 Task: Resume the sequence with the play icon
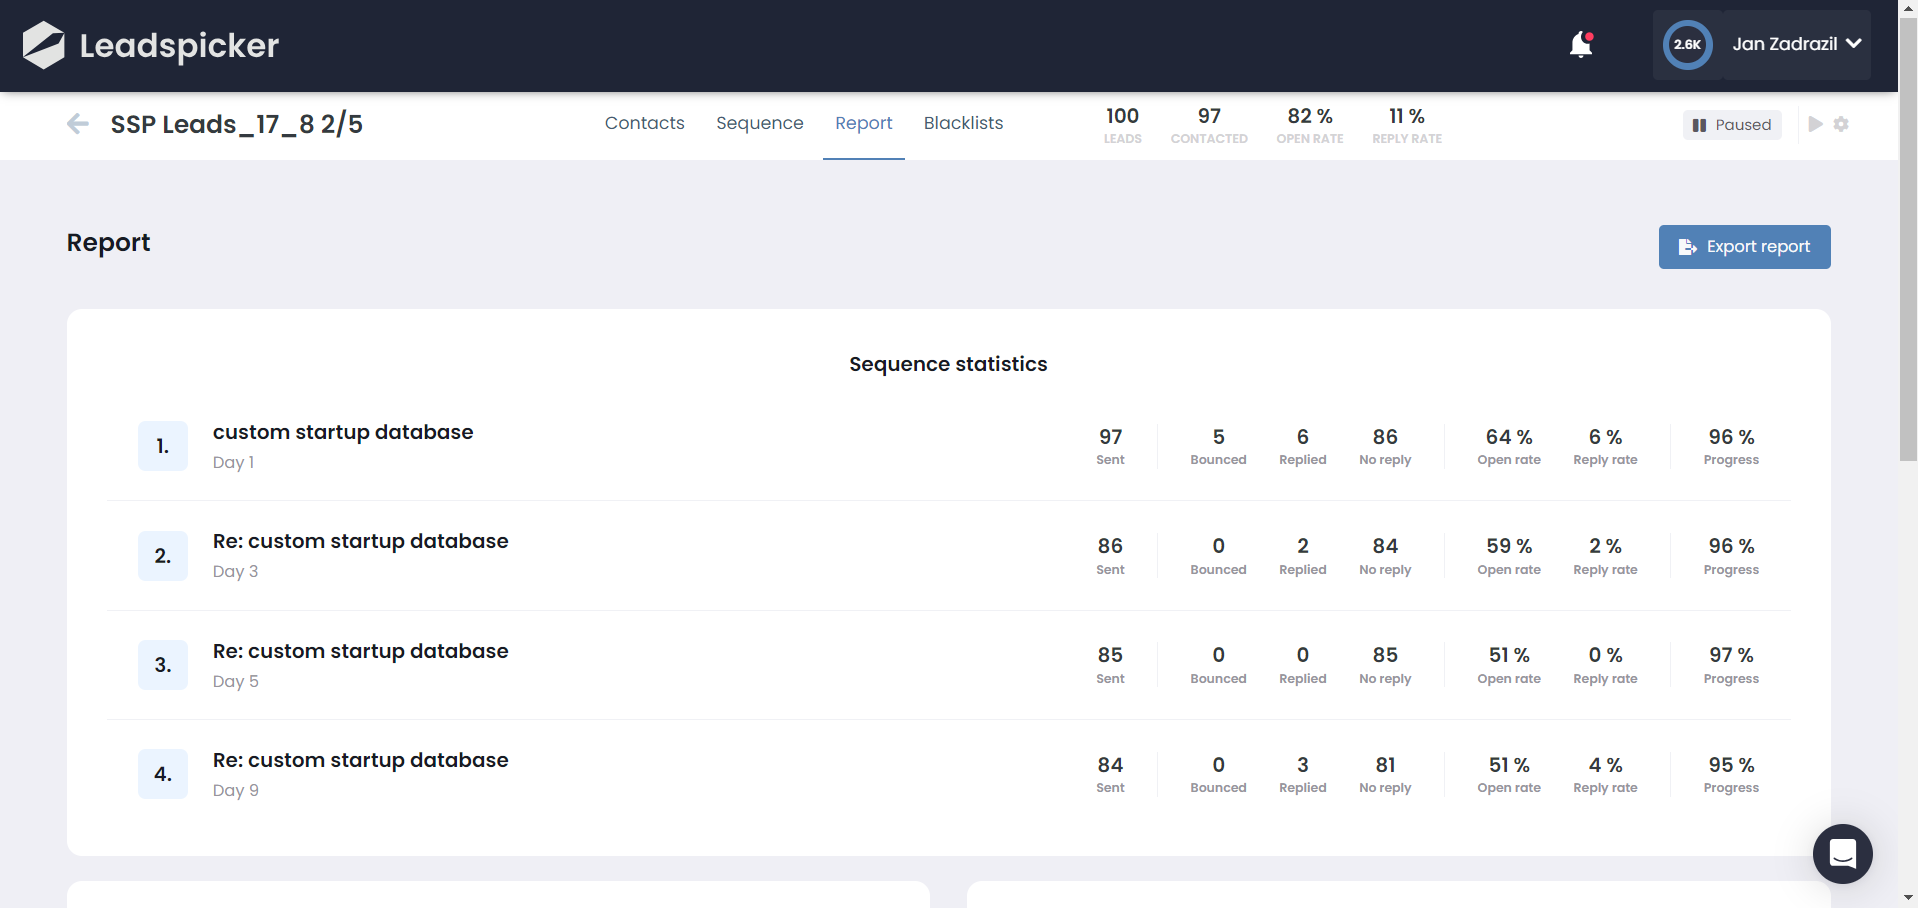(1816, 124)
